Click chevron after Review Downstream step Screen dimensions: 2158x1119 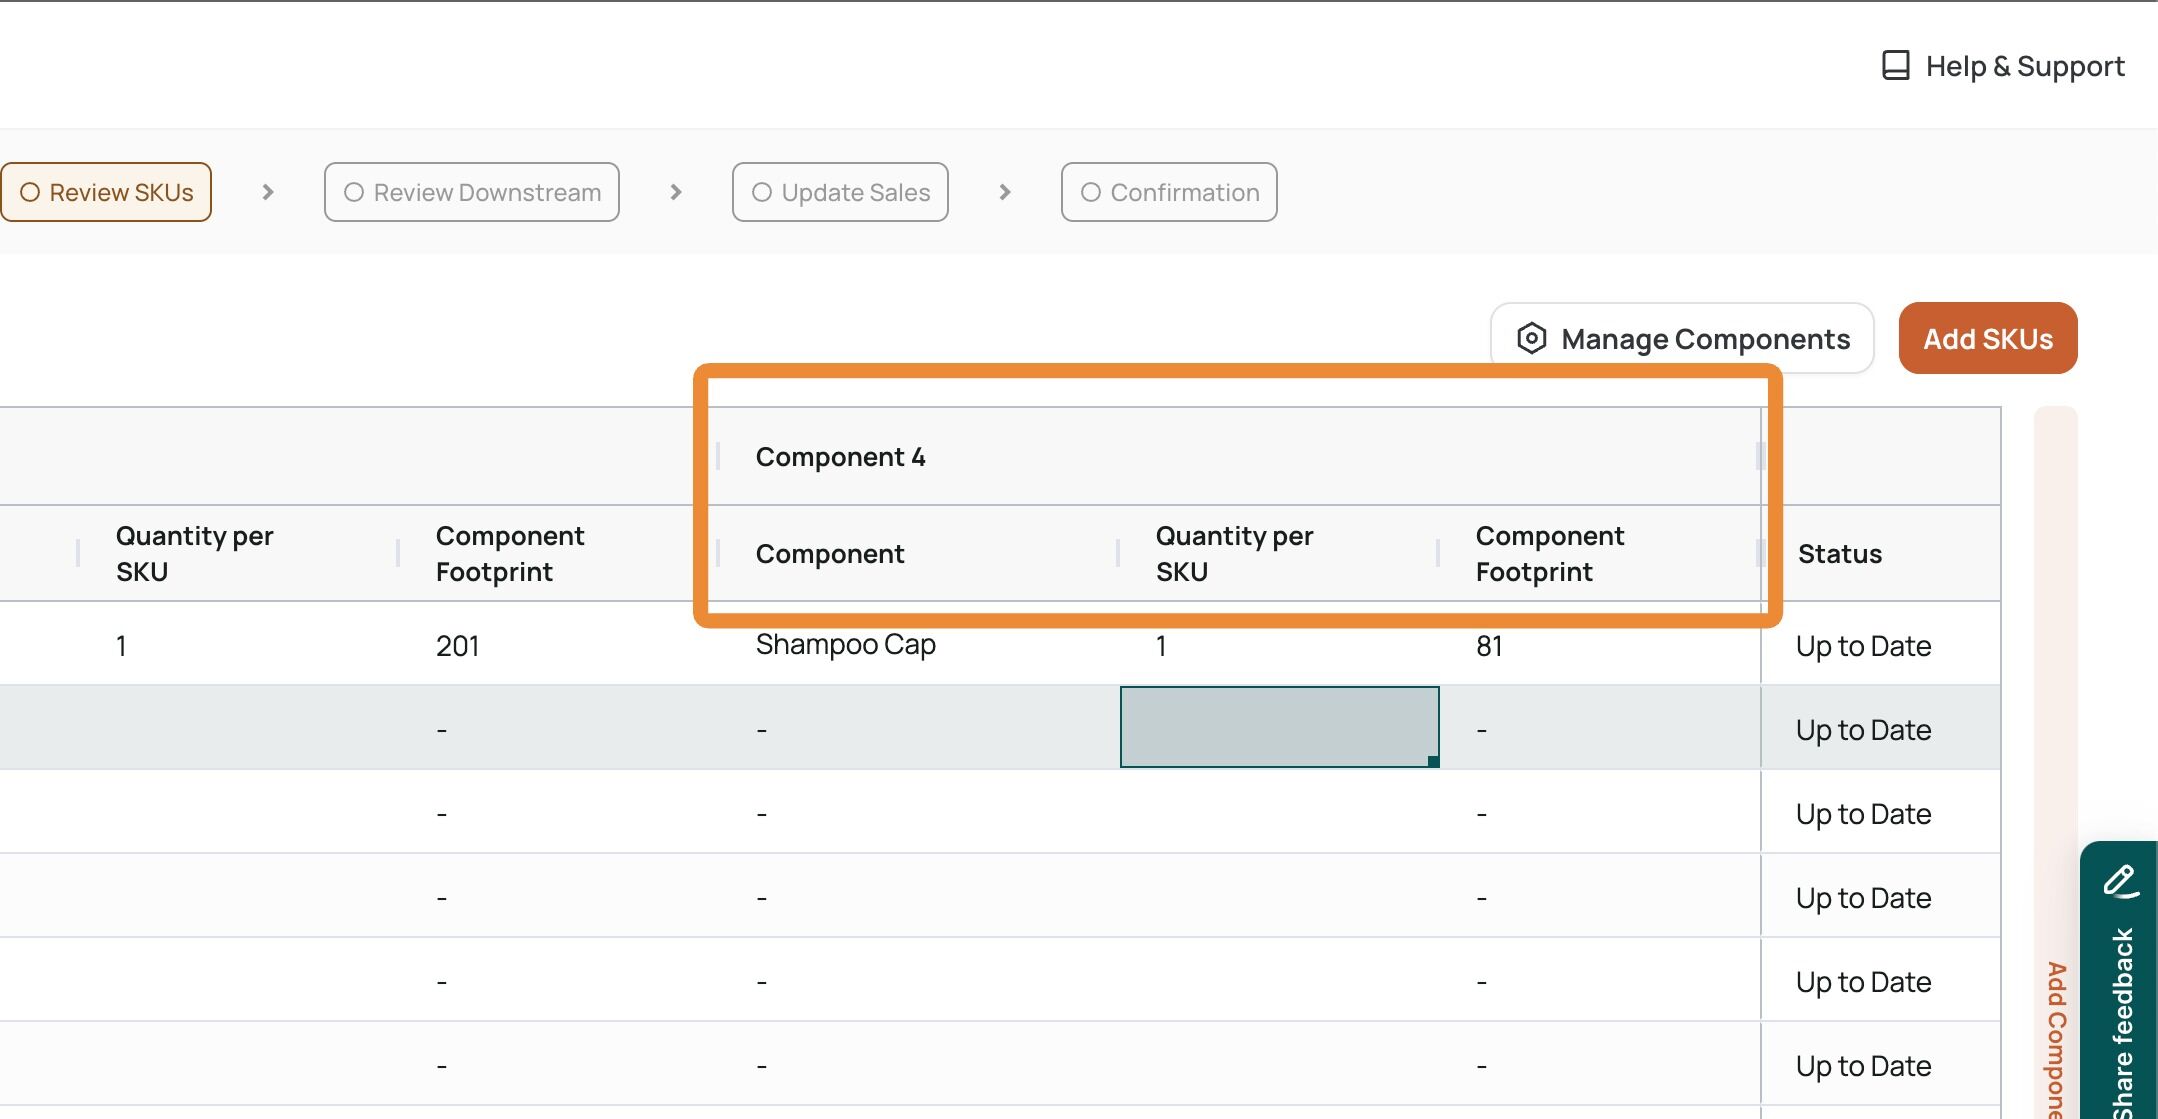point(676,192)
